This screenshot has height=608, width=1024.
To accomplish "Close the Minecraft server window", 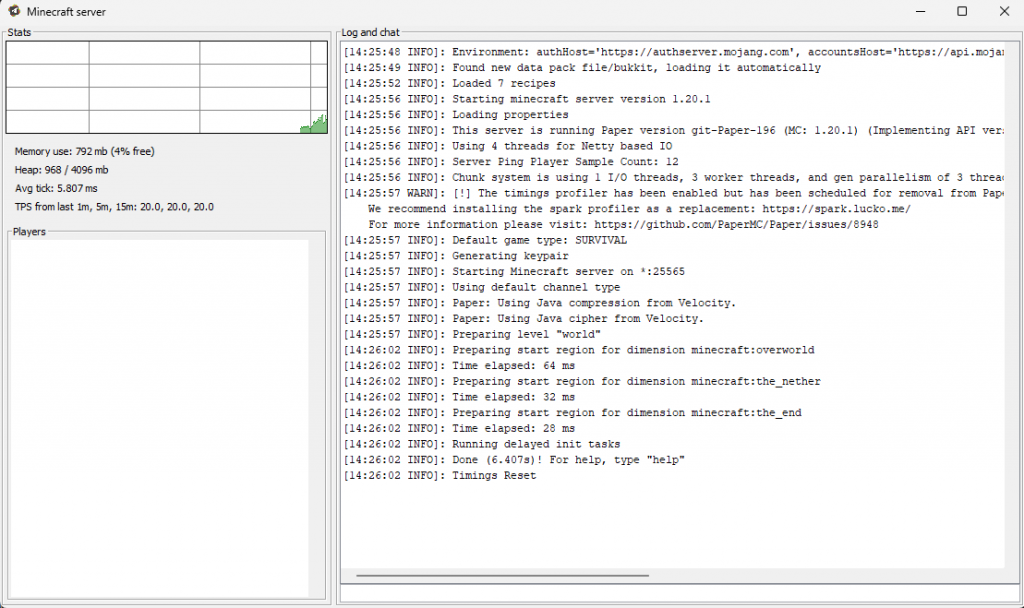I will [x=1004, y=11].
